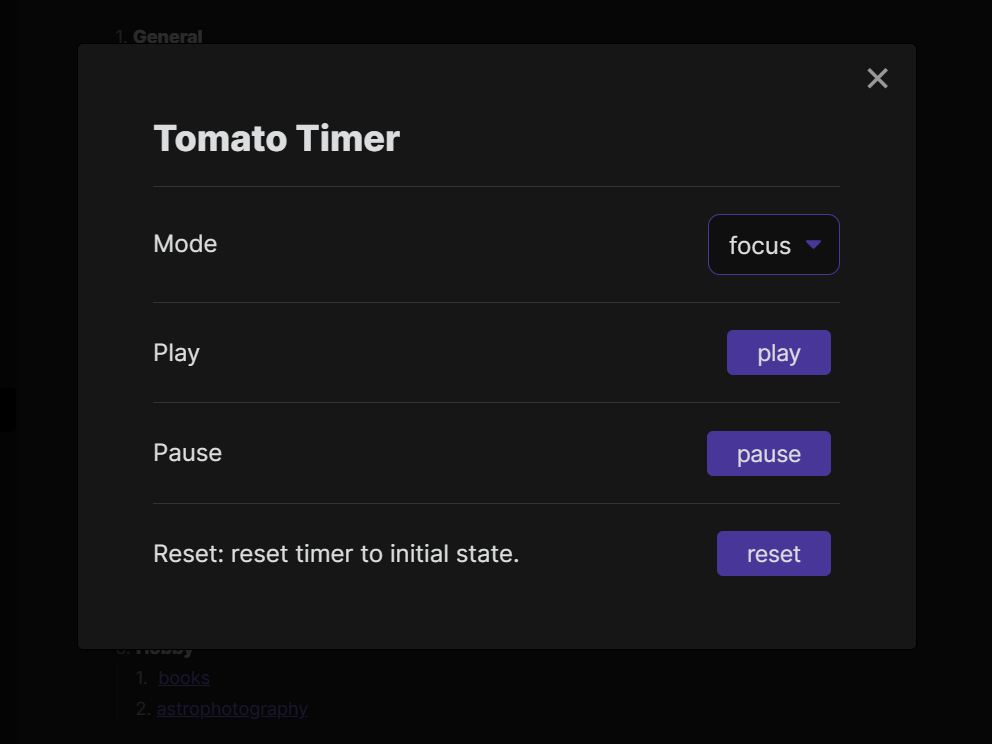This screenshot has height=744, width=992.
Task: Click the Play row label text
Action: (x=176, y=352)
